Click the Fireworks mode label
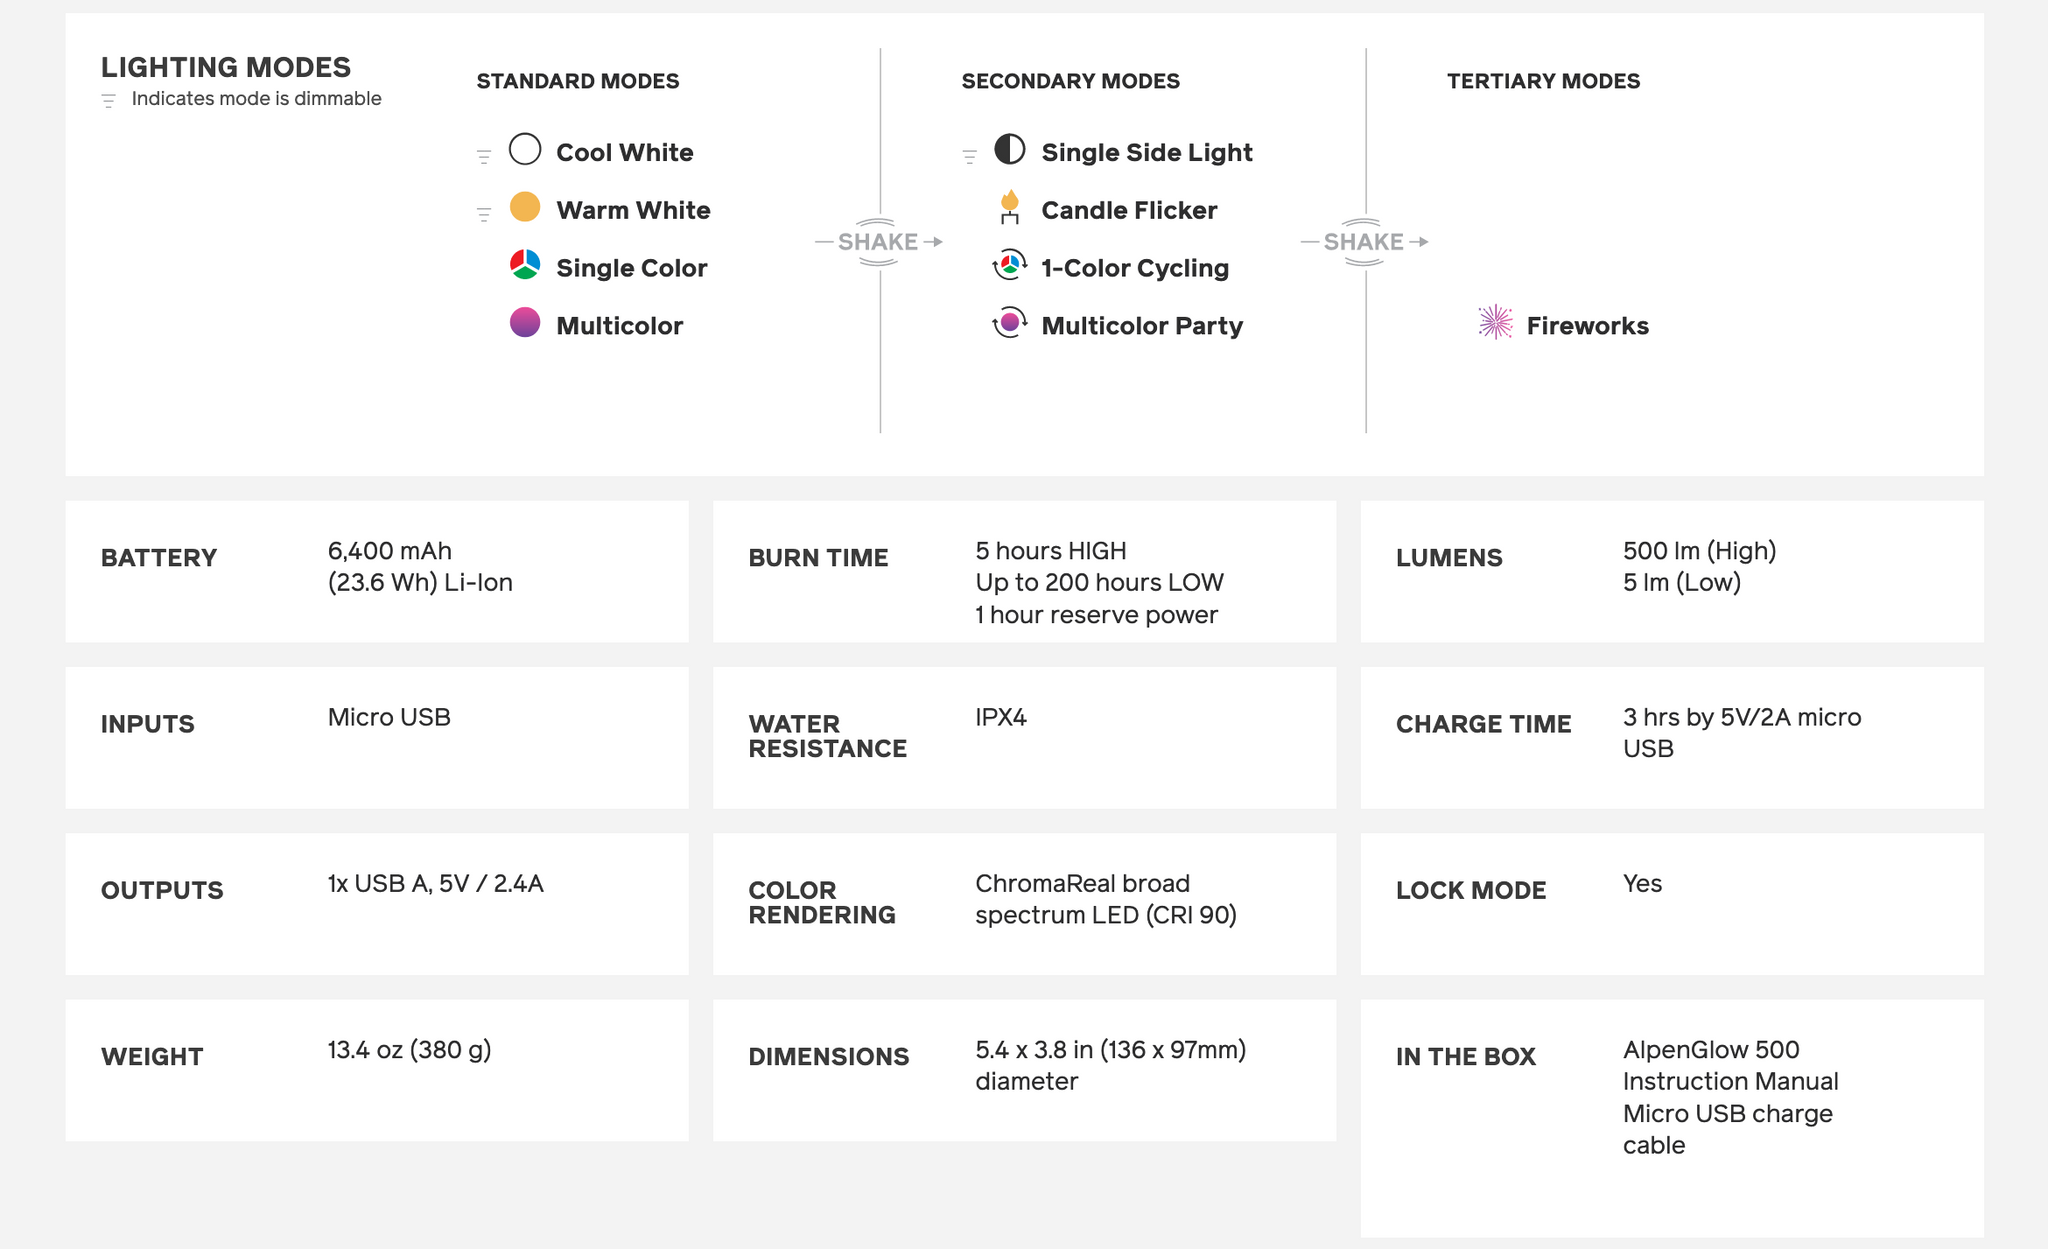Viewport: 2048px width, 1249px height. [x=1587, y=326]
